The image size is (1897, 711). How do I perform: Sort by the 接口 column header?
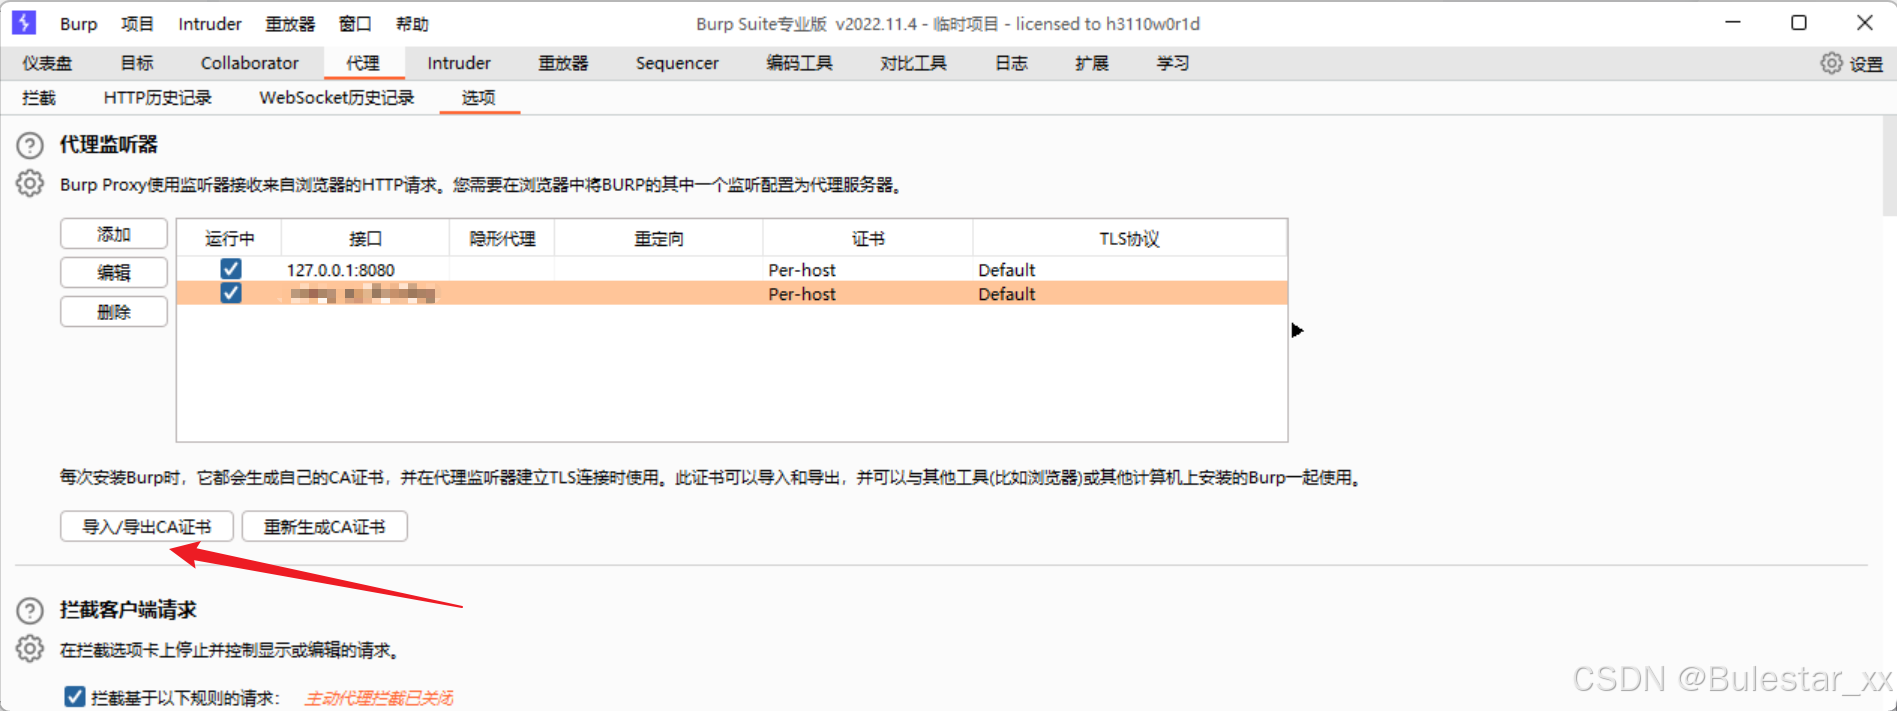pos(366,239)
